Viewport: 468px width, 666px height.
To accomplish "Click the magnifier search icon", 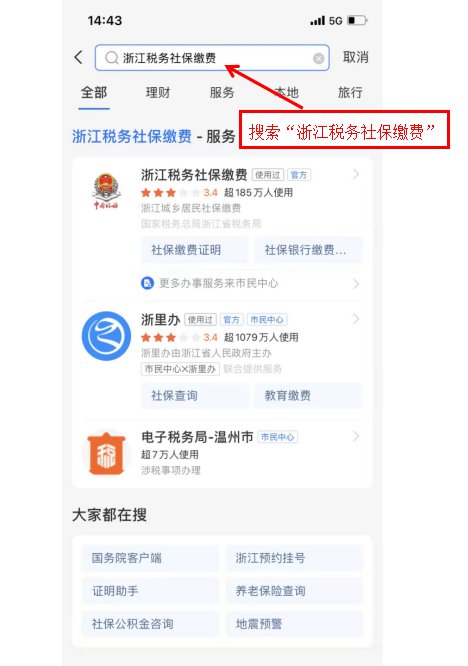I will pyautogui.click(x=112, y=58).
